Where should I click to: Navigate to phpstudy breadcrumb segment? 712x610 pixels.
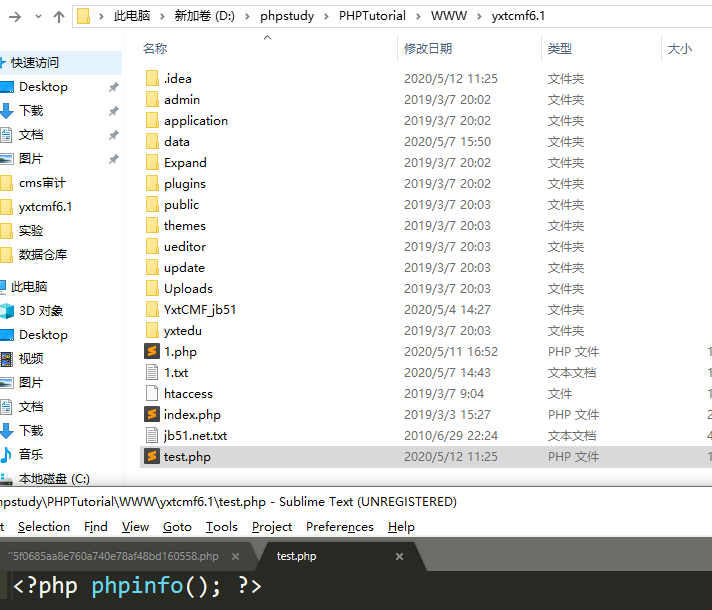287,16
